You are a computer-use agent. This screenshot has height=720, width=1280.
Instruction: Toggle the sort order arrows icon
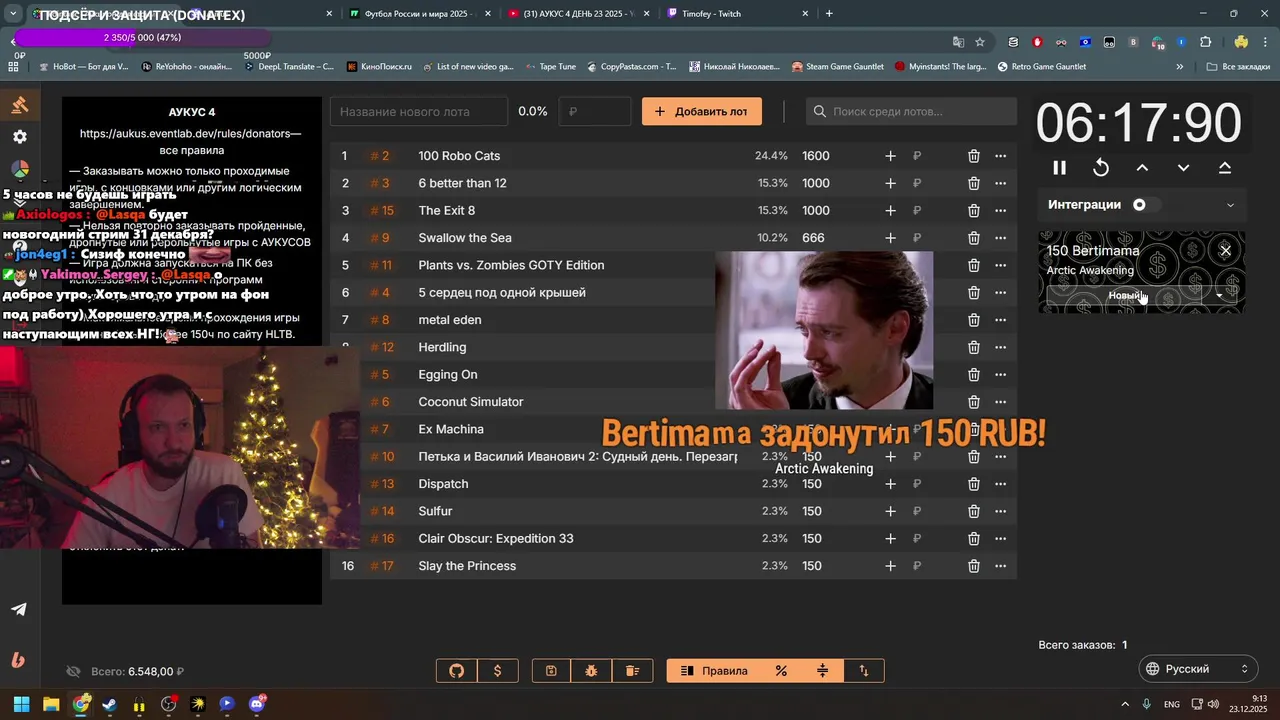point(864,671)
